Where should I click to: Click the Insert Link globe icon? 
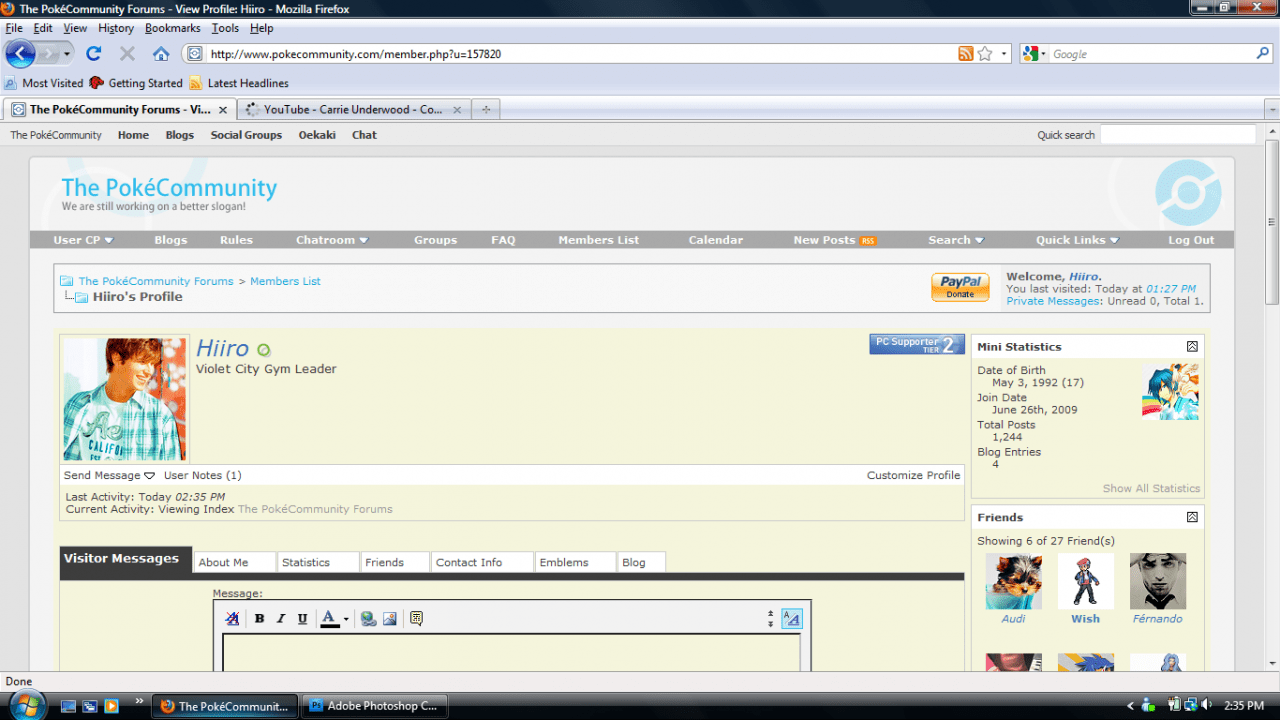coord(369,619)
